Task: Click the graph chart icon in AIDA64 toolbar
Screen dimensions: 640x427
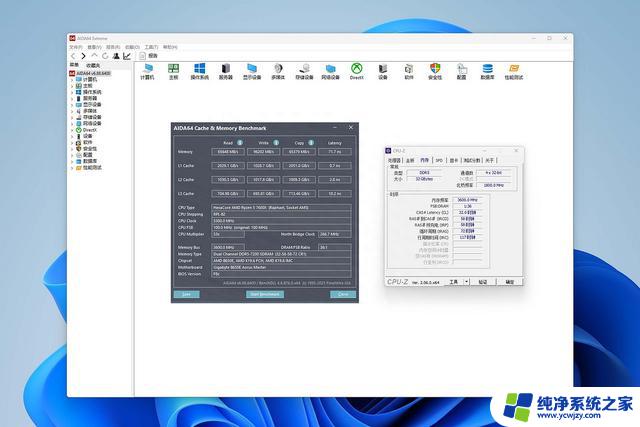Action: (127, 56)
